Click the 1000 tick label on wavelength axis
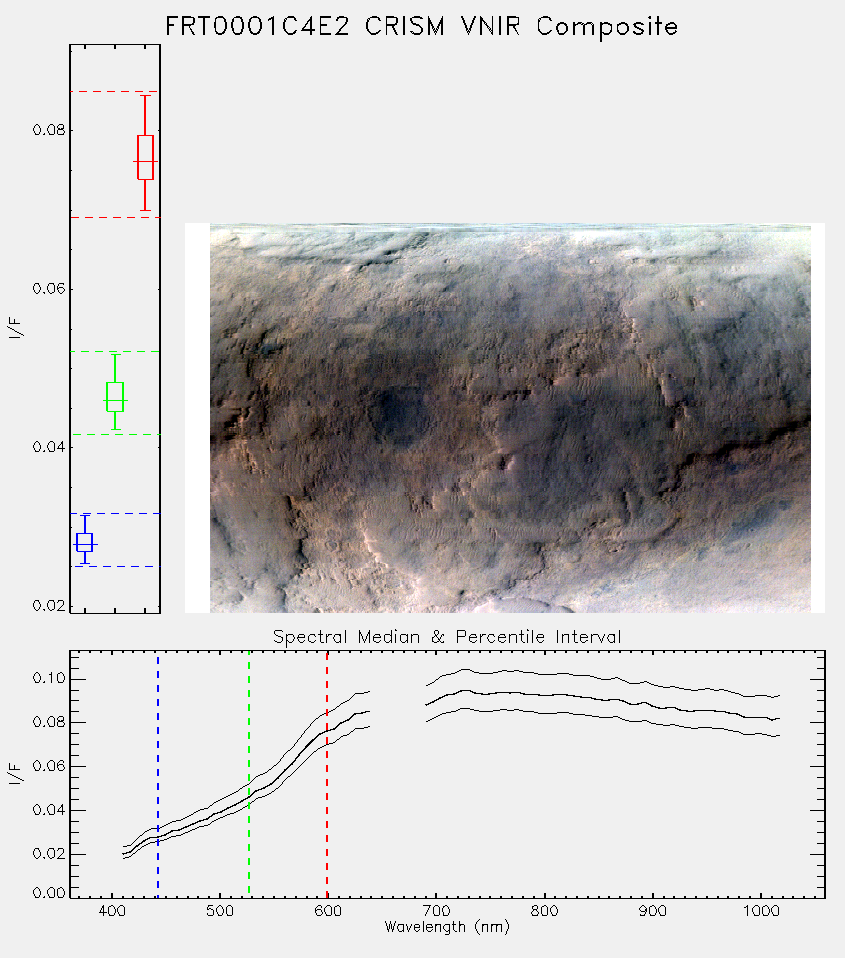This screenshot has height=958, width=845. point(761,911)
